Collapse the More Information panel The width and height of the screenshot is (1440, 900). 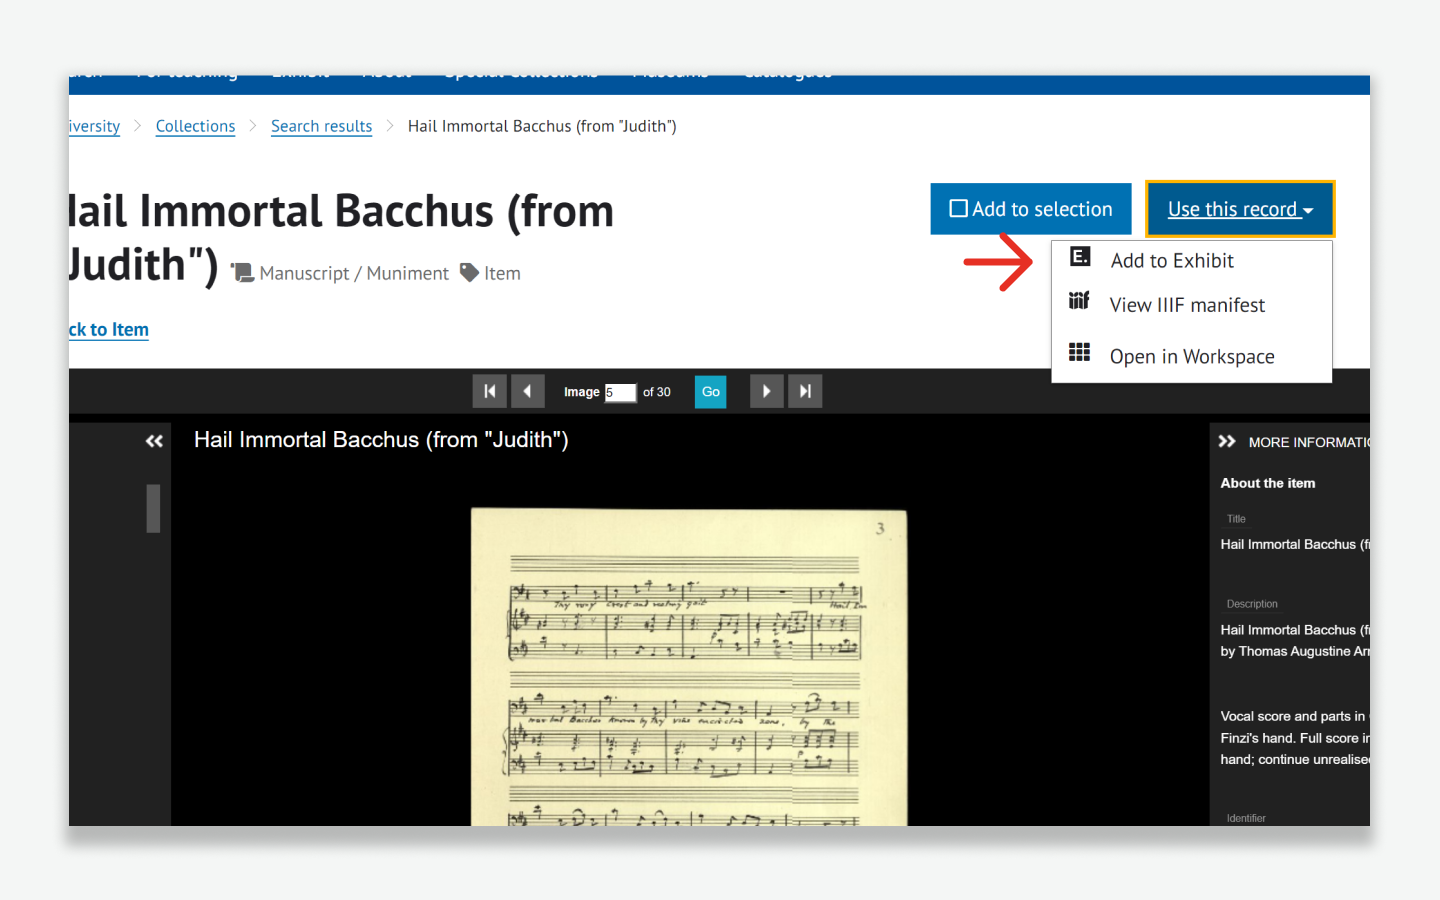1227,441
